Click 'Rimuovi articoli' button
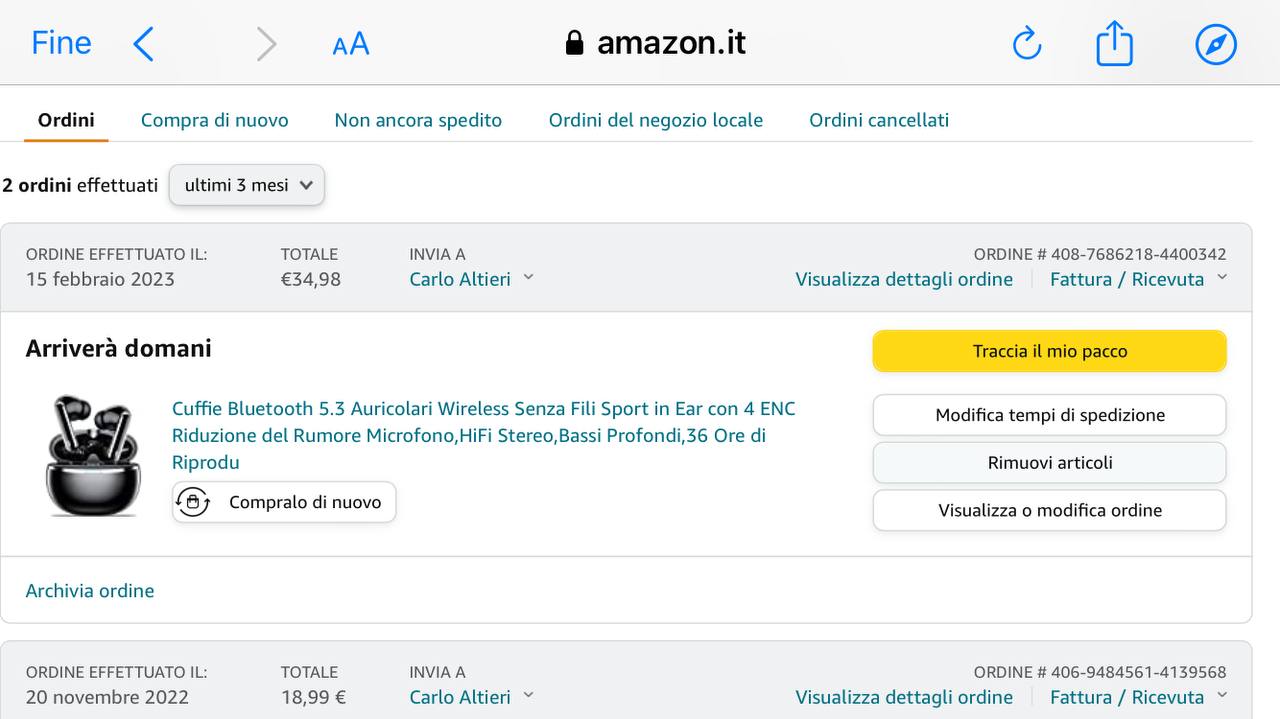The height and width of the screenshot is (719, 1280). 1049,463
